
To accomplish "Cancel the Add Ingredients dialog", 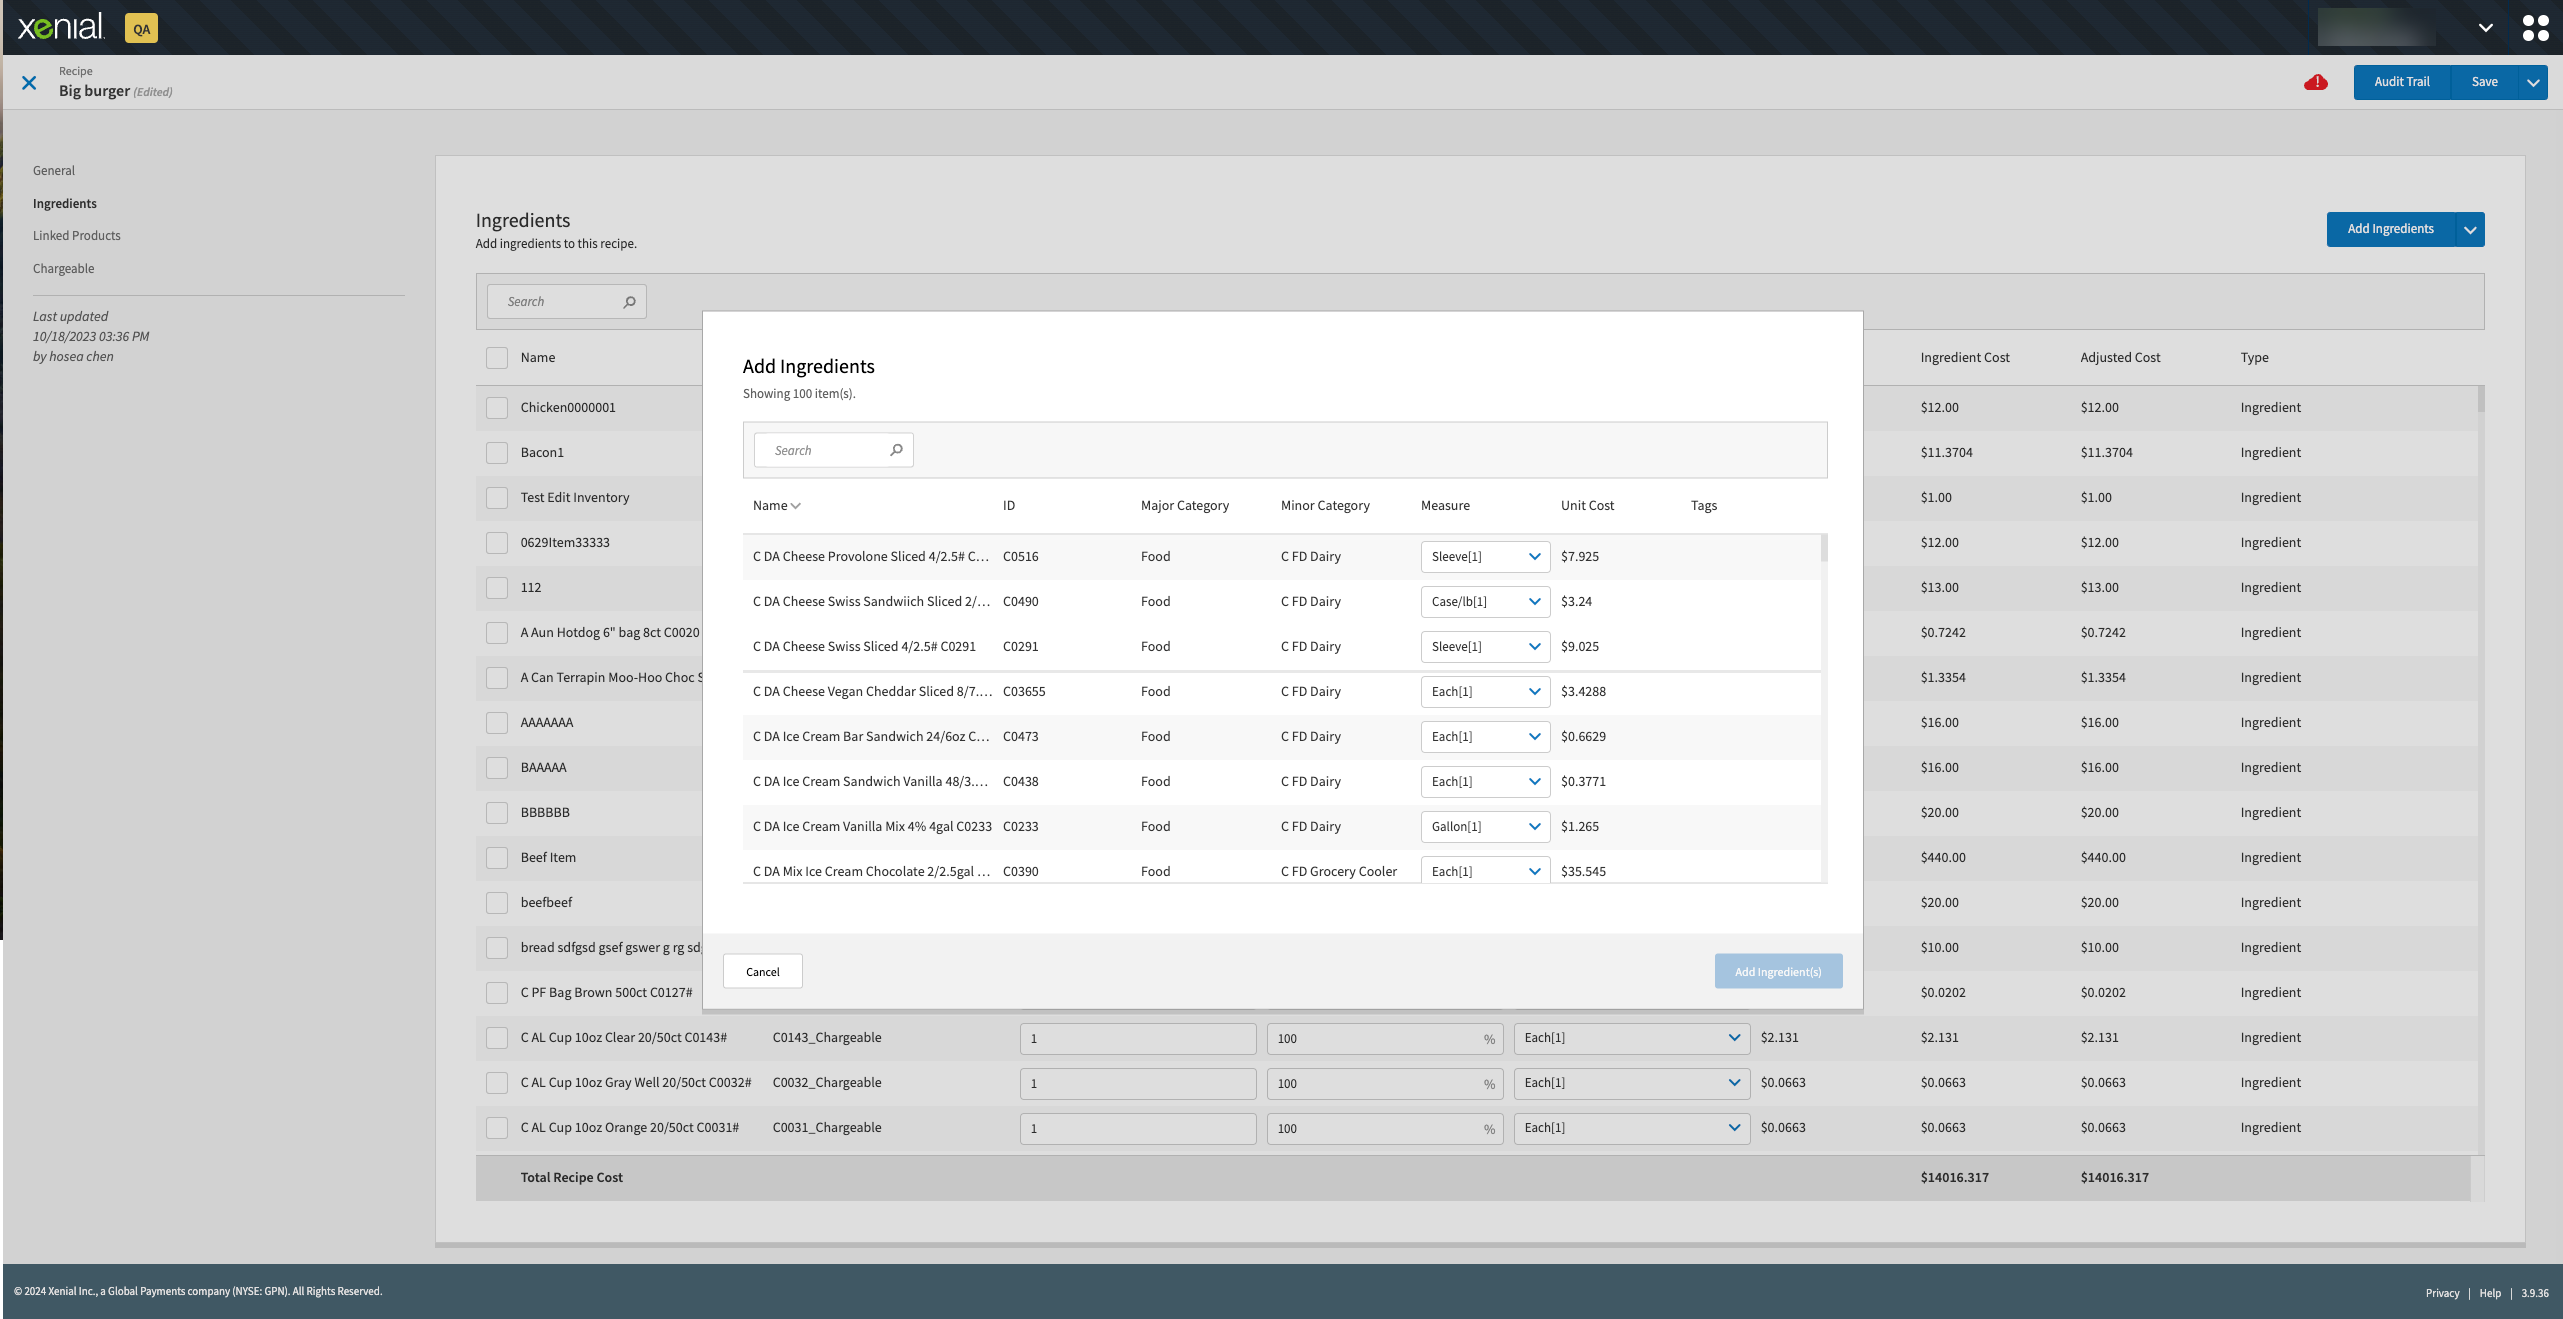I will 762,972.
